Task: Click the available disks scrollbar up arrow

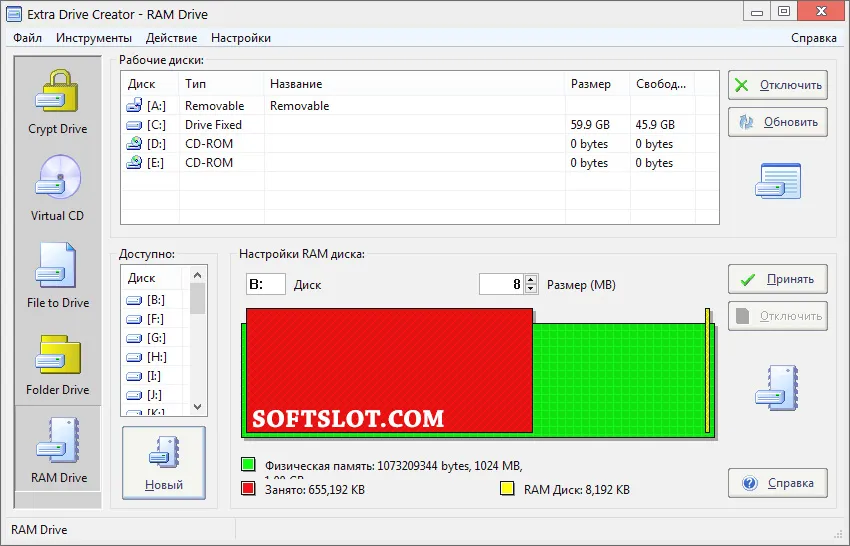Action: click(x=197, y=275)
